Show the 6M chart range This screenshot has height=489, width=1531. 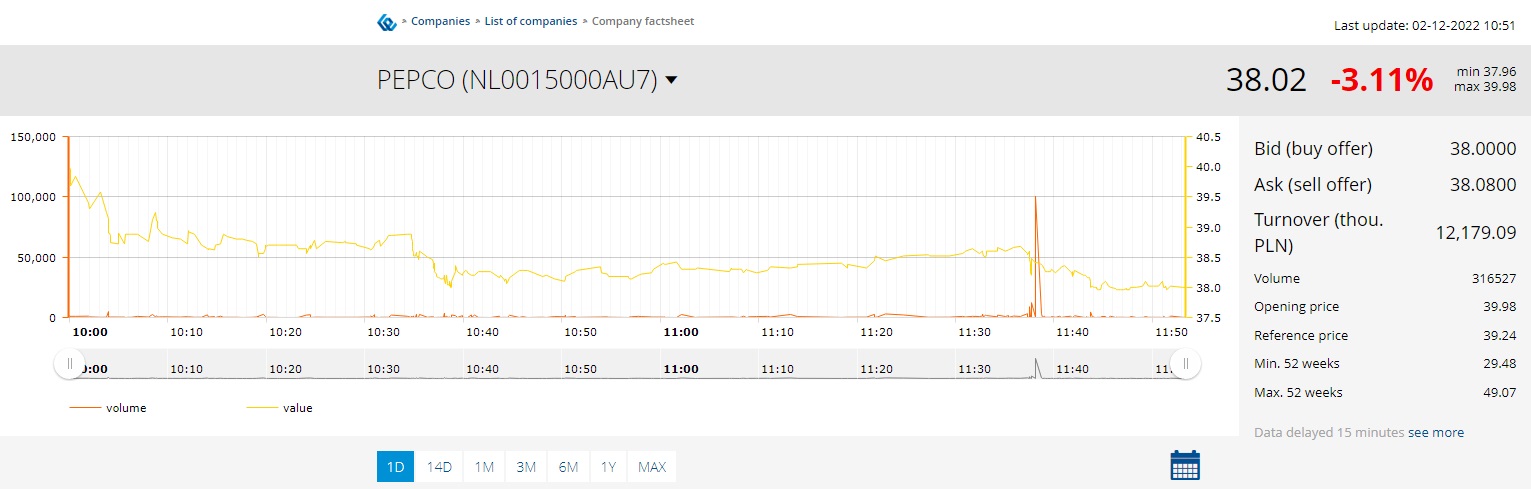[x=568, y=467]
